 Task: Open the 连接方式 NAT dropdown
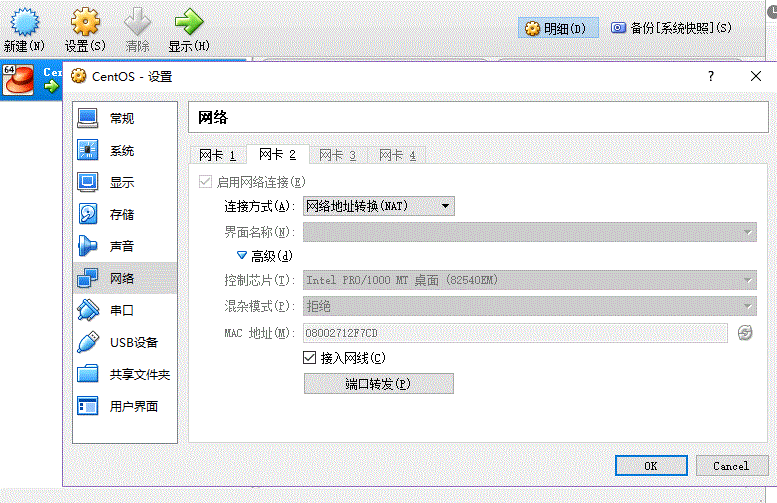379,206
